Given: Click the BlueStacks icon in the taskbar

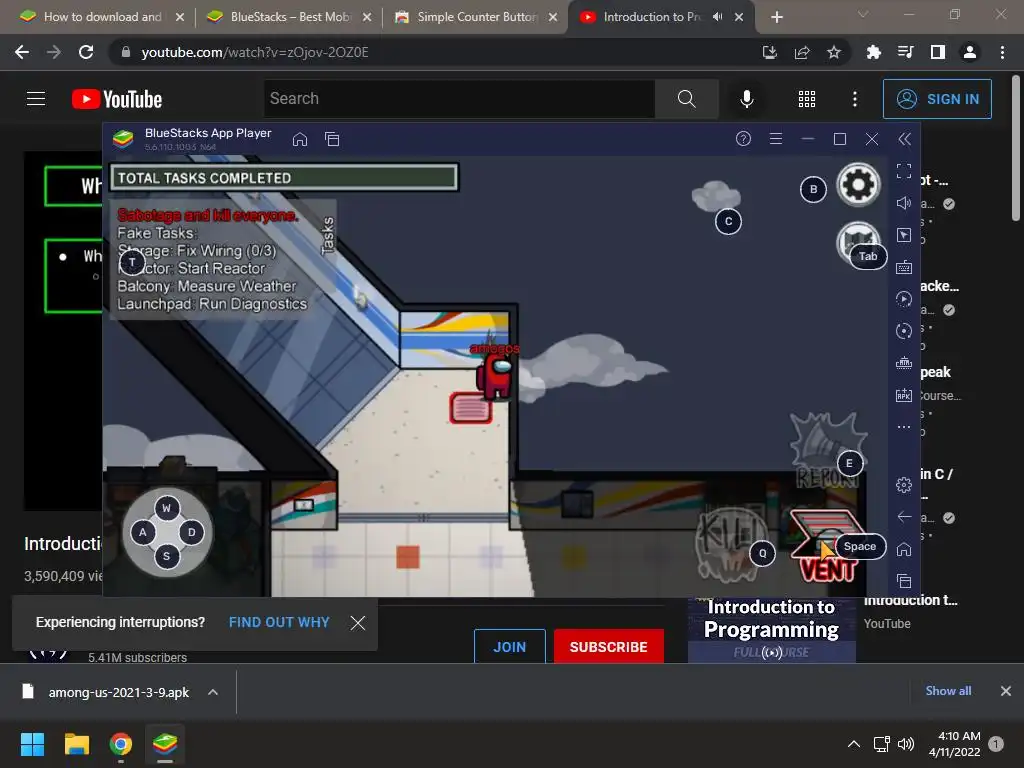Looking at the screenshot, I should (165, 744).
